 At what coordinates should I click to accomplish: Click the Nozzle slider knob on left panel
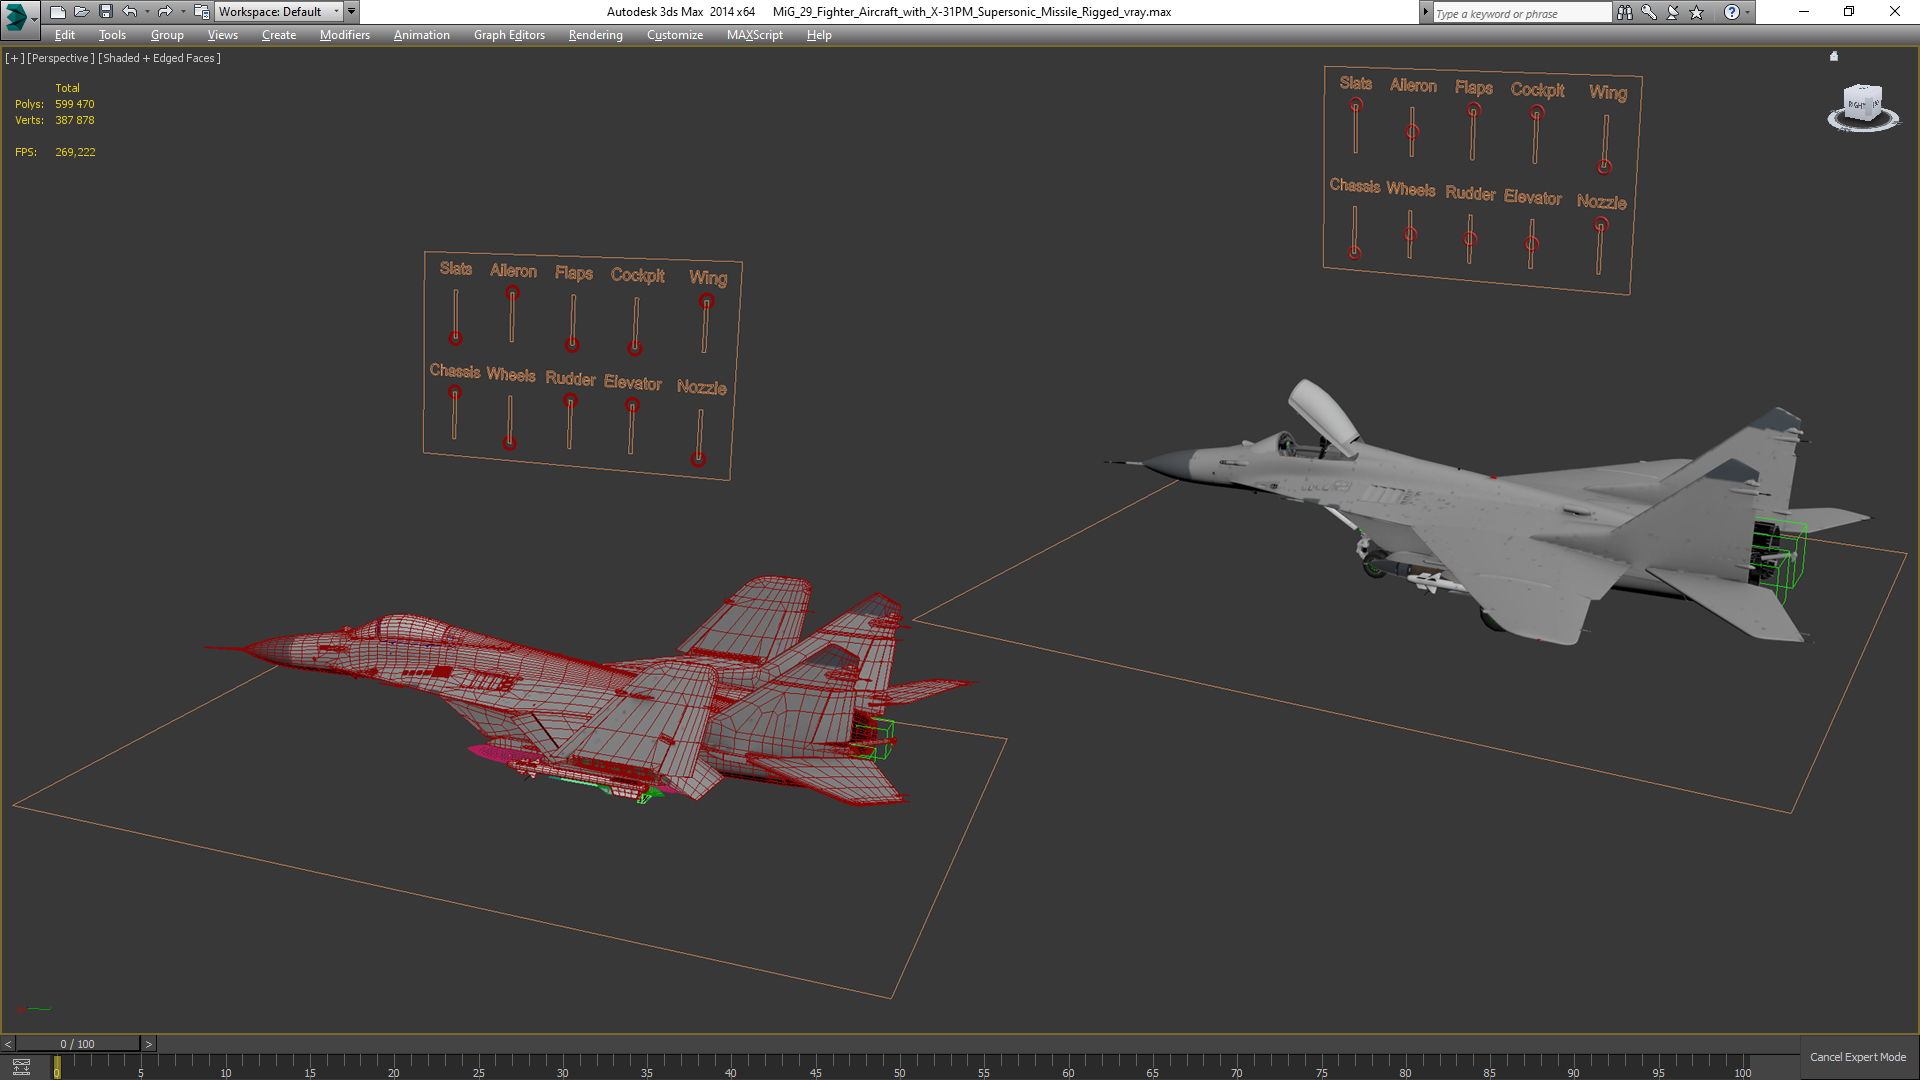(x=698, y=459)
